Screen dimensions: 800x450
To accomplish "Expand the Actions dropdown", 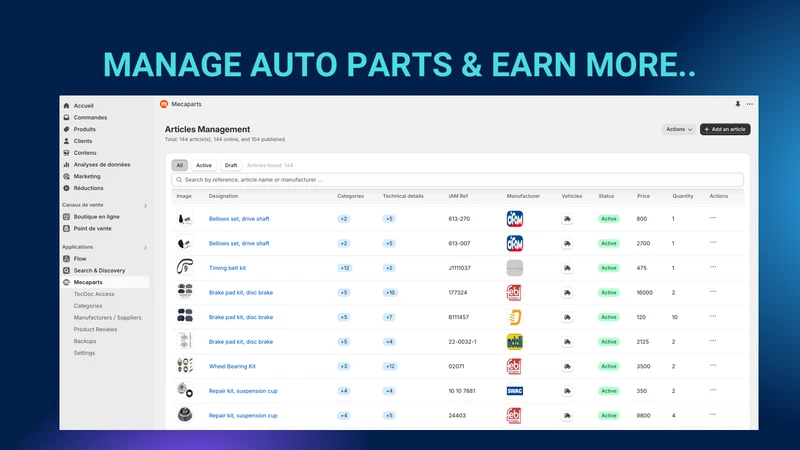I will pos(679,129).
